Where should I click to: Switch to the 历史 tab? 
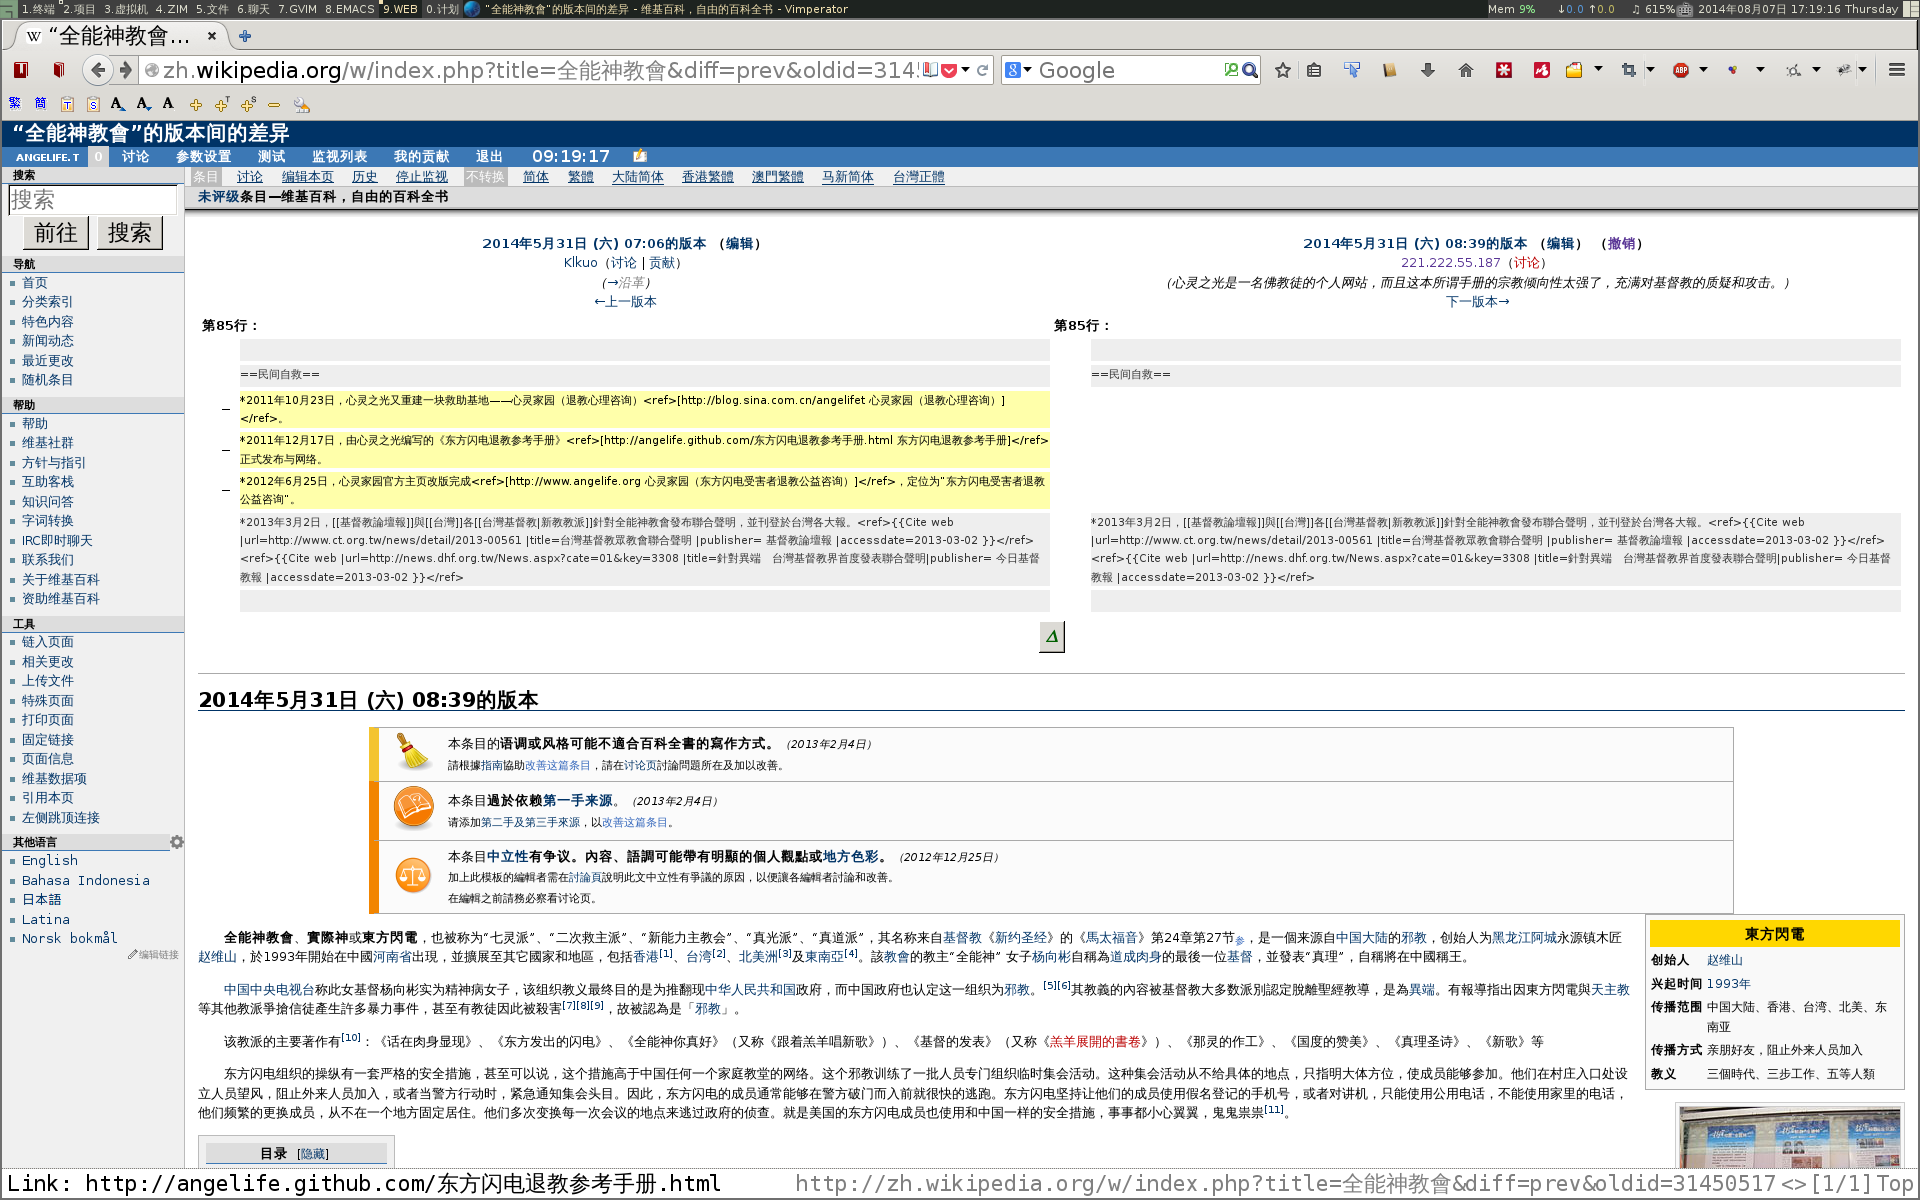click(364, 176)
